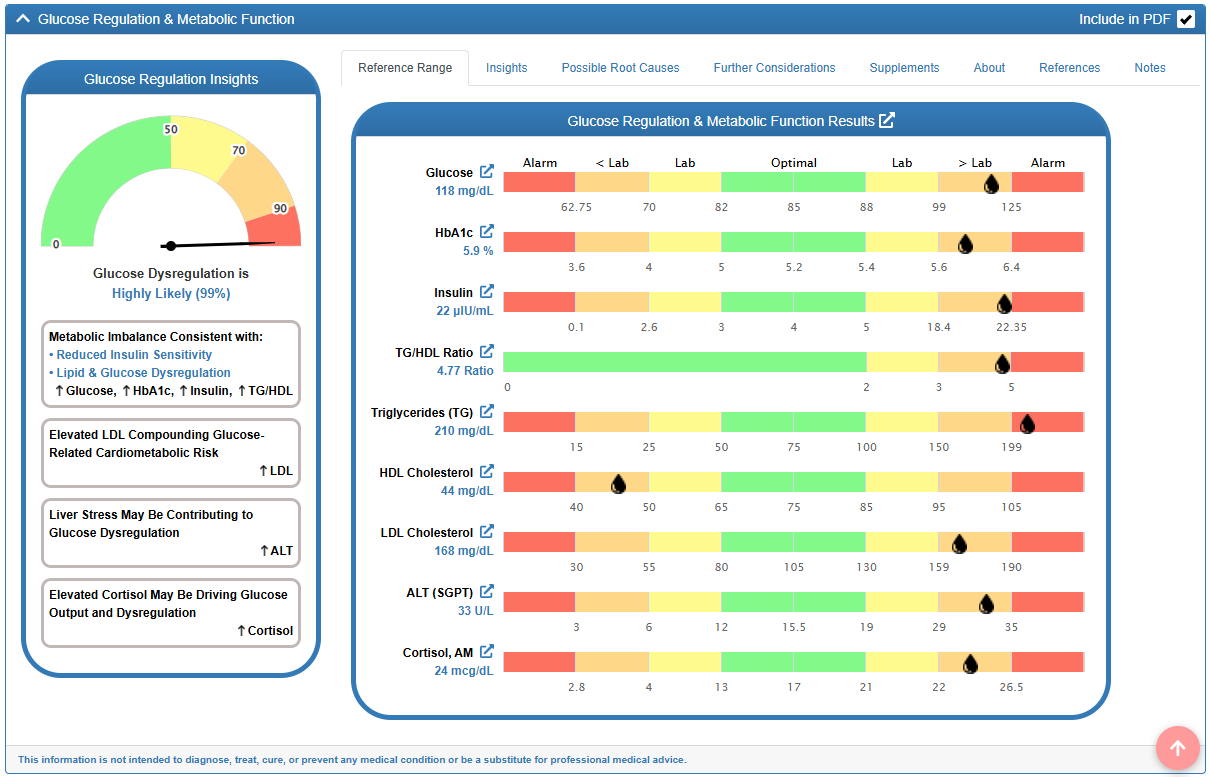The width and height of the screenshot is (1210, 777).
Task: Switch to the References tab
Action: click(x=1069, y=68)
